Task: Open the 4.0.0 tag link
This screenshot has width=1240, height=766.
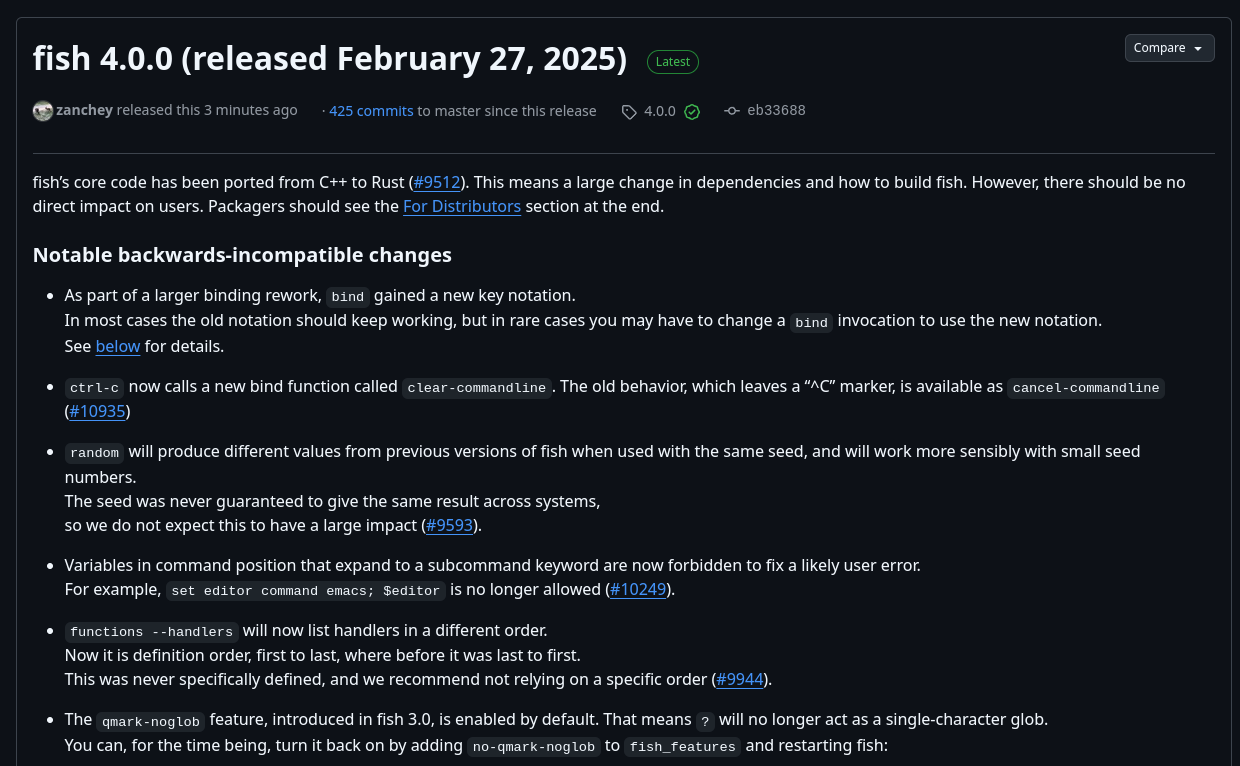Action: click(660, 111)
